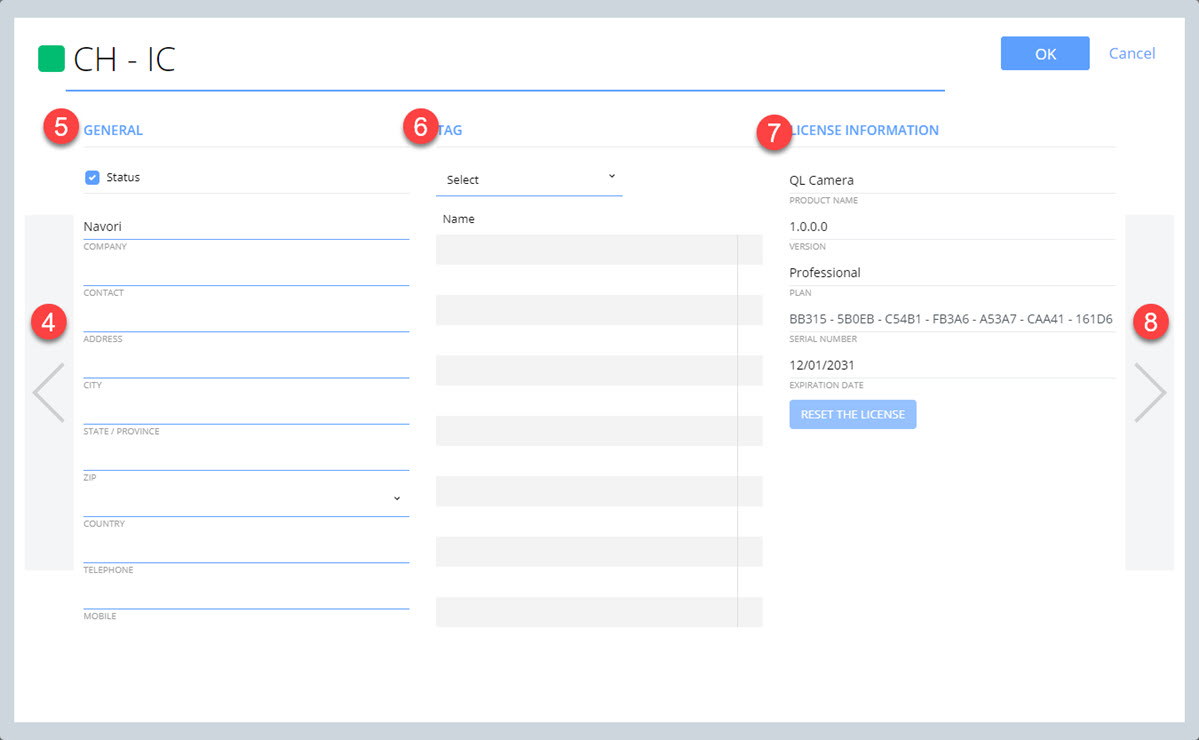Toggle the Status checkbox
The width and height of the screenshot is (1199, 740).
[x=92, y=177]
